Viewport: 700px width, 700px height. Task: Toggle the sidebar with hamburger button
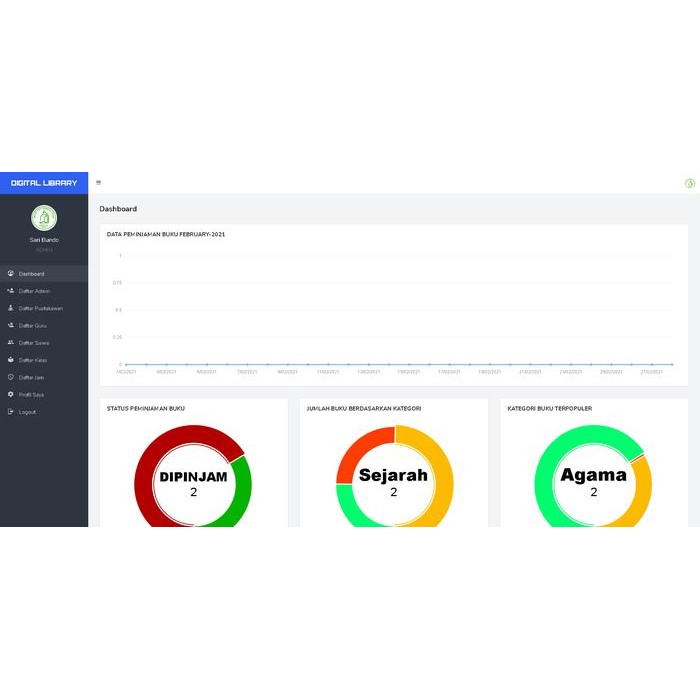tap(98, 182)
